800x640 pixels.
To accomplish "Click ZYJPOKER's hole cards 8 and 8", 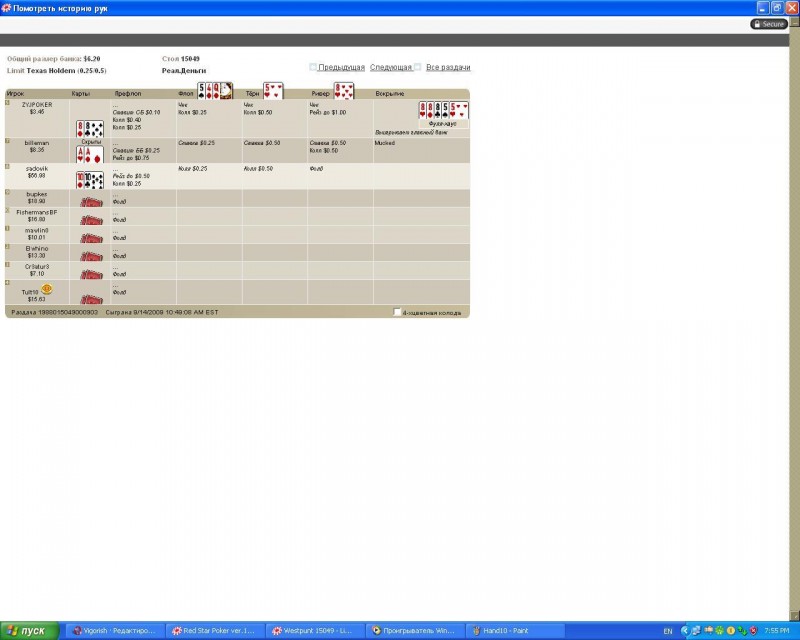I will (x=90, y=129).
